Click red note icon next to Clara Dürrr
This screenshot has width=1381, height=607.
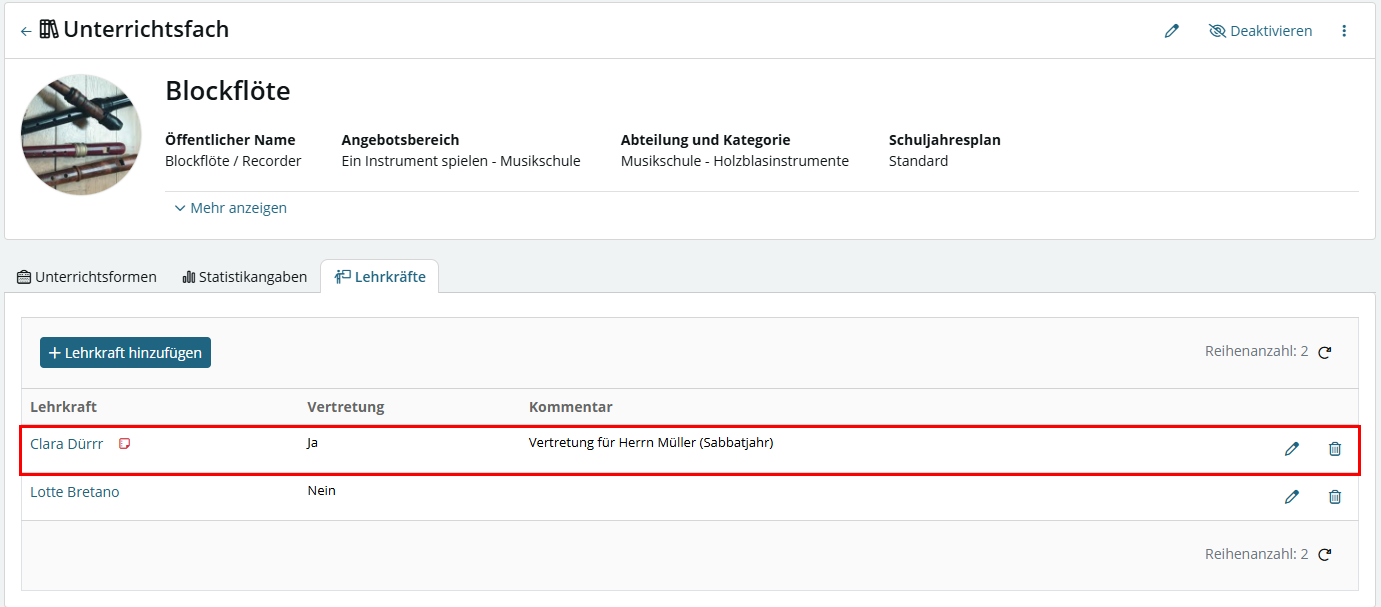[x=124, y=444]
